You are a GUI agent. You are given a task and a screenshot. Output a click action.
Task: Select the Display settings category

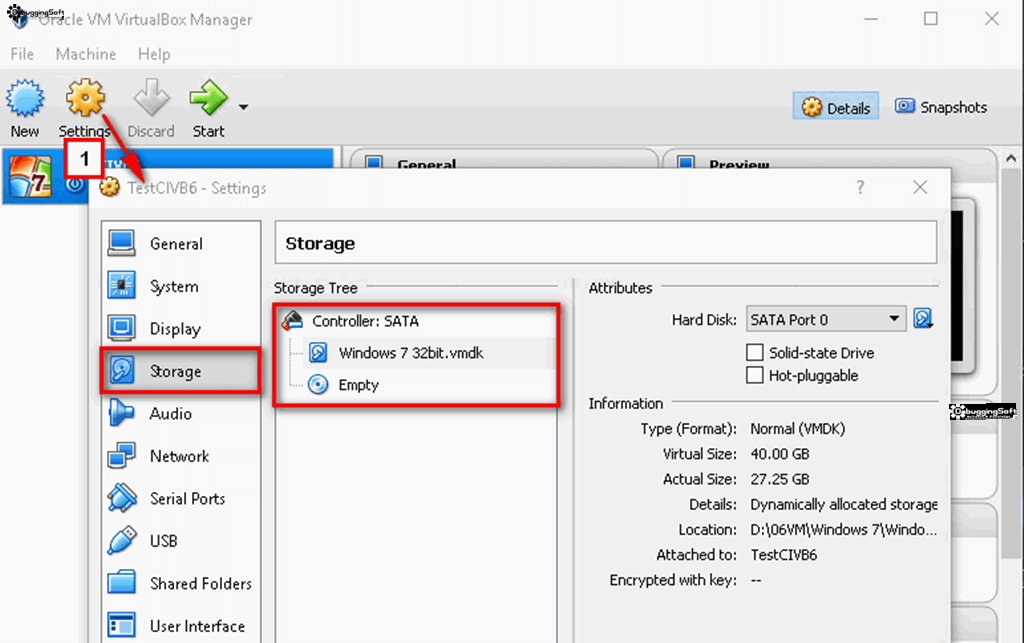[x=181, y=328]
